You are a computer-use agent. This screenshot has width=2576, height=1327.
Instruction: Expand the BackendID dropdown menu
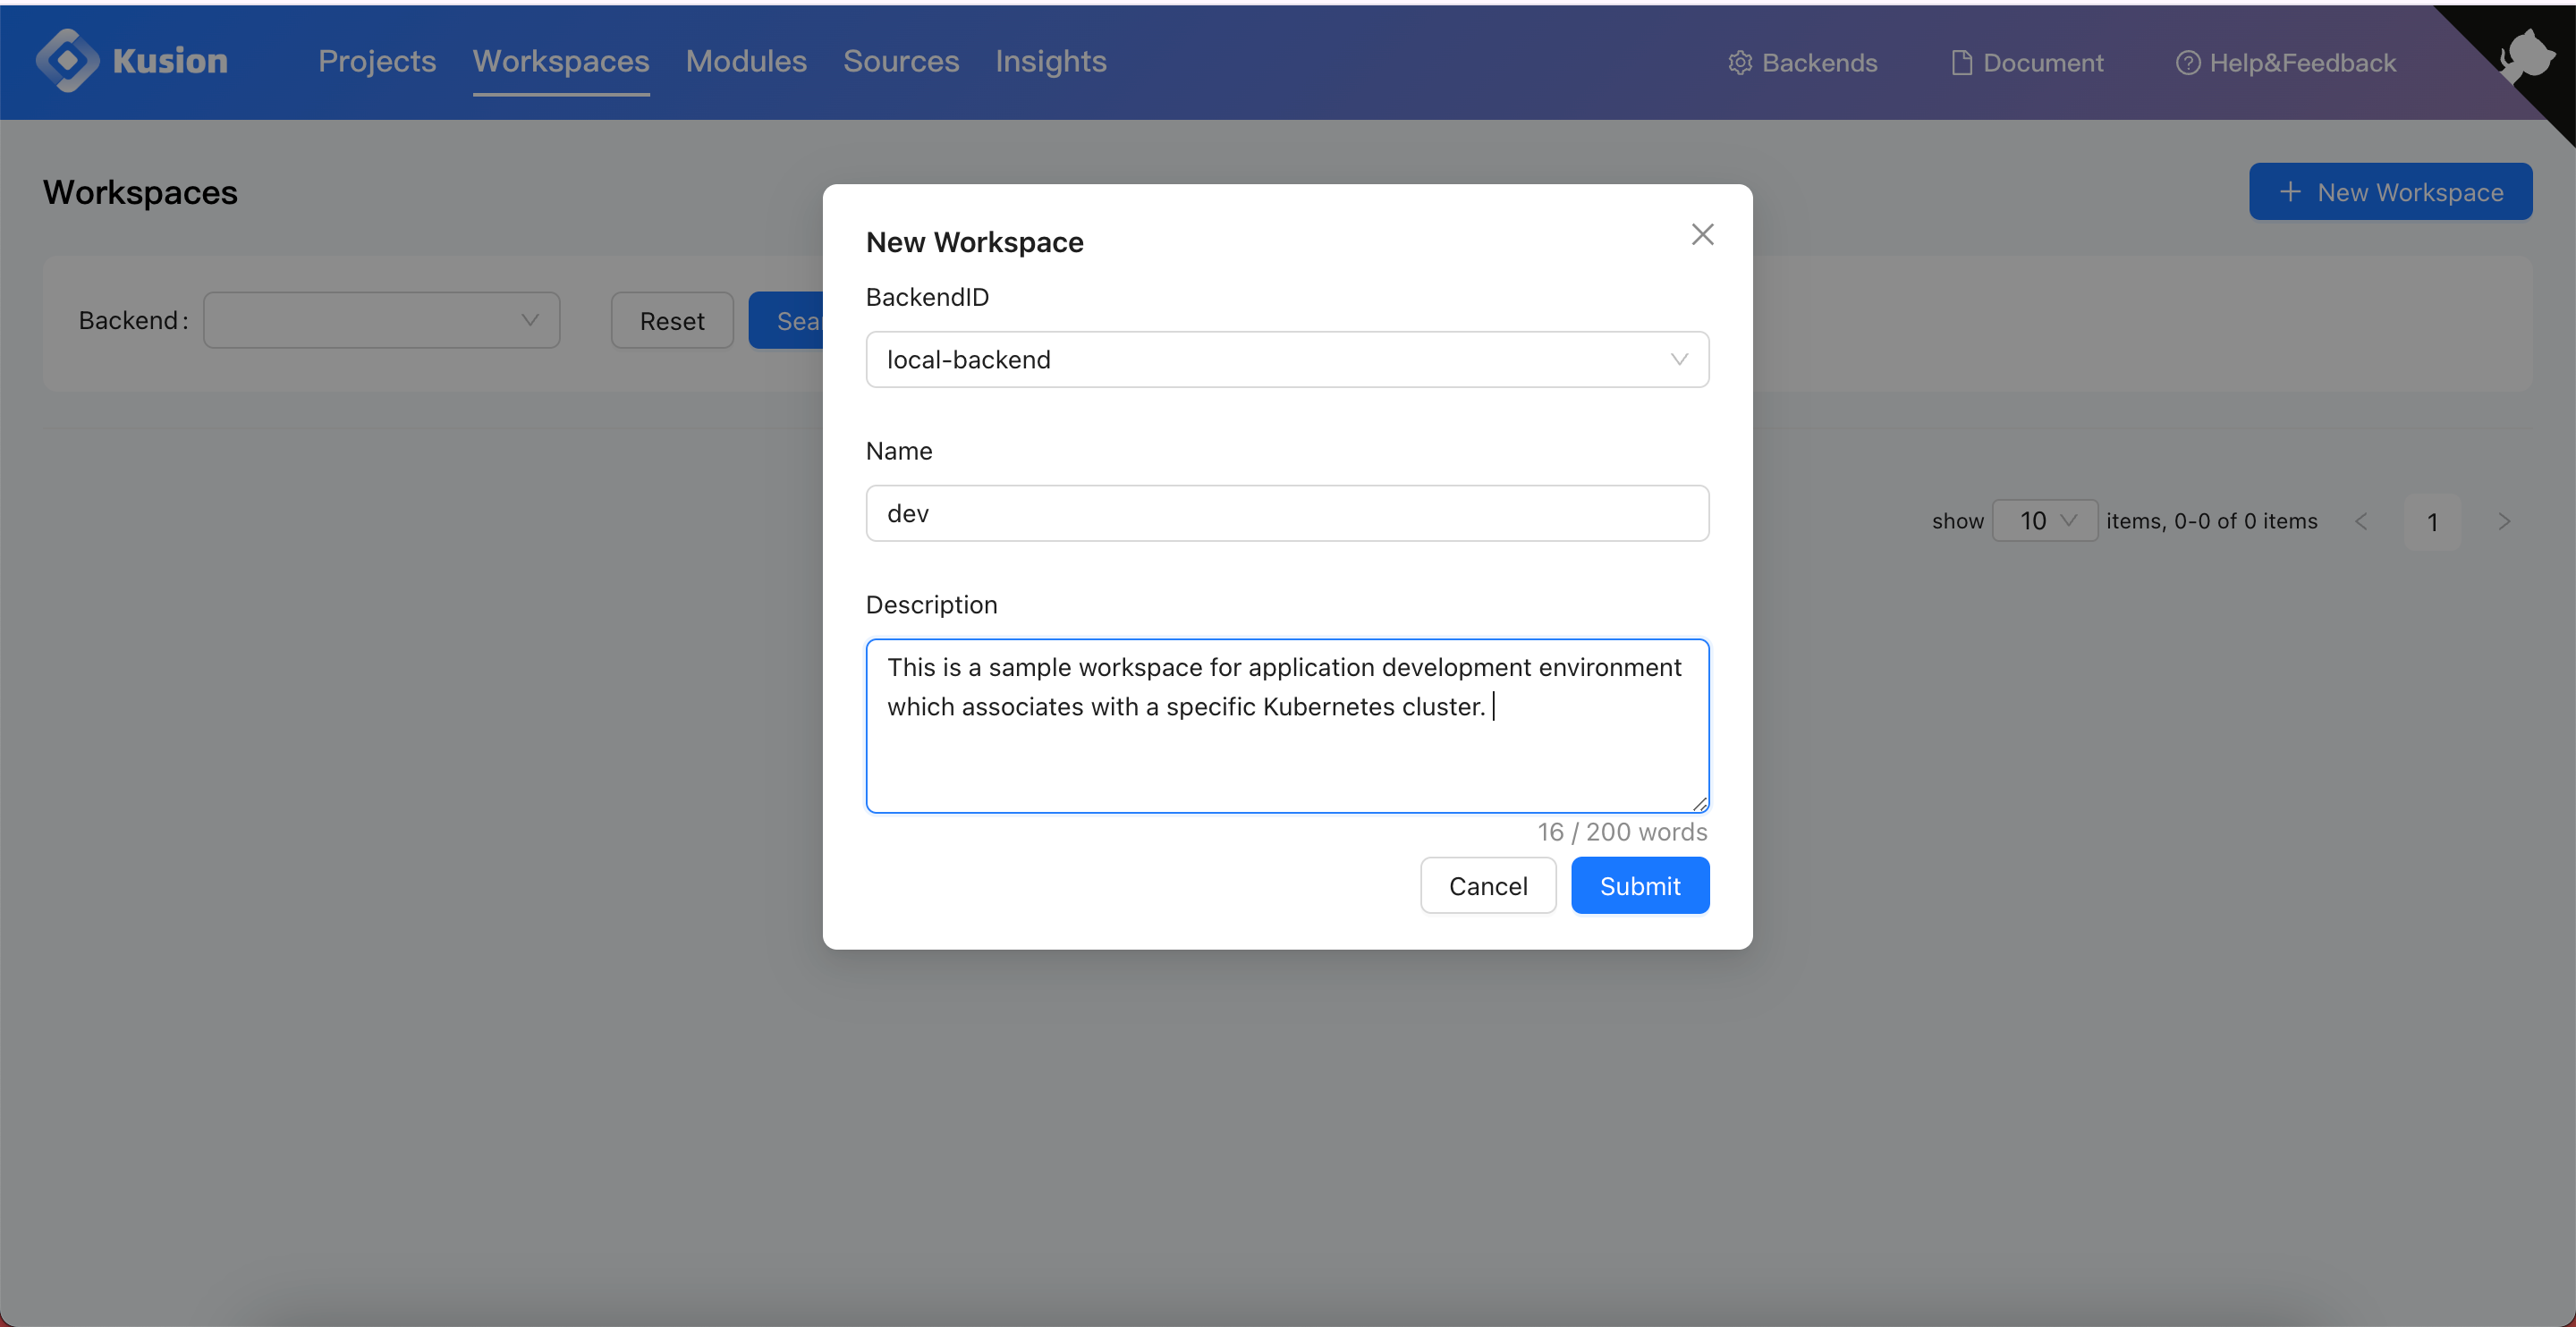pyautogui.click(x=1288, y=359)
